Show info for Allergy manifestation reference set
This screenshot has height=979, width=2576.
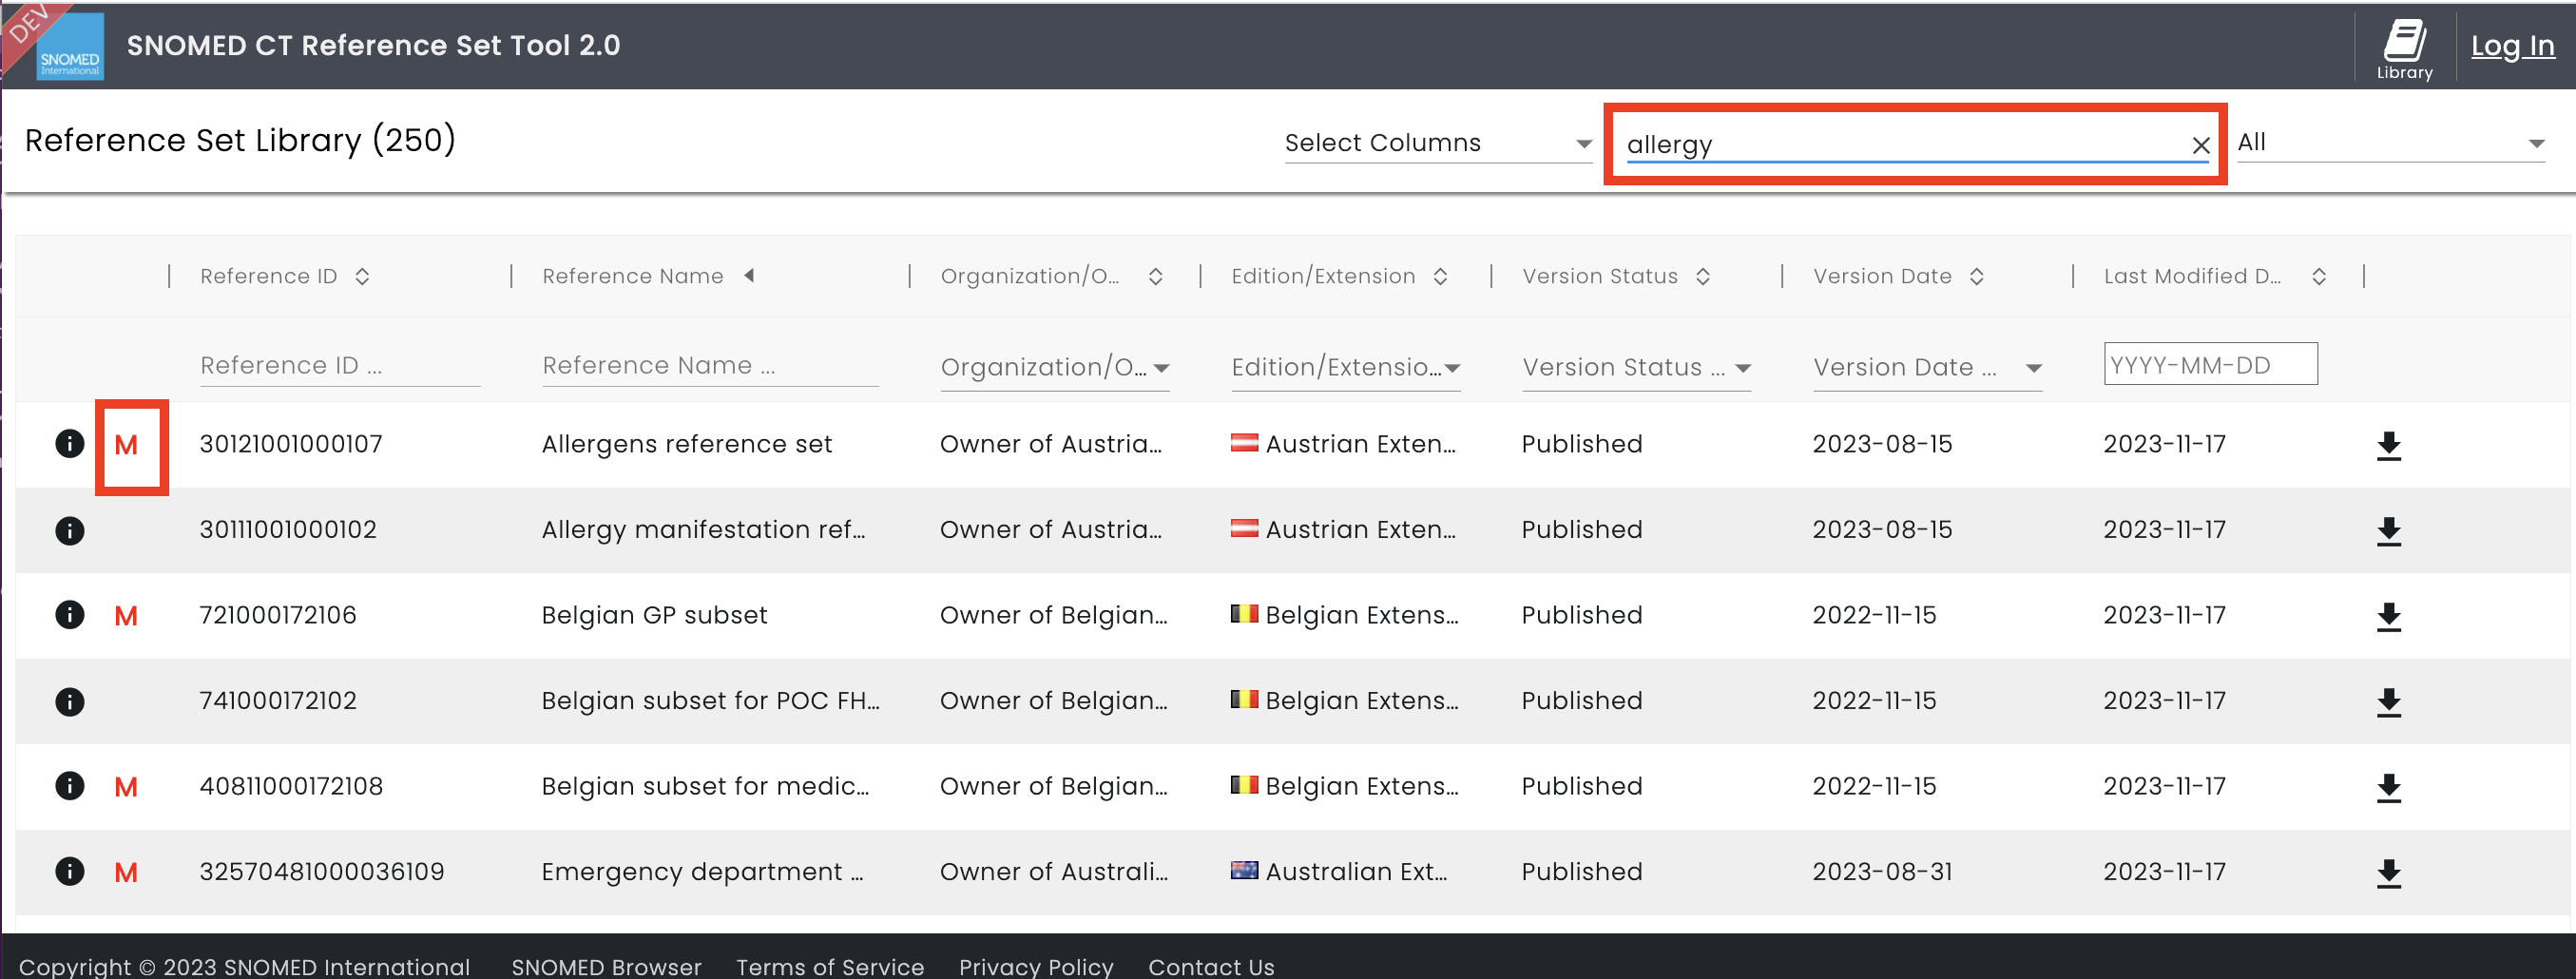[x=69, y=530]
